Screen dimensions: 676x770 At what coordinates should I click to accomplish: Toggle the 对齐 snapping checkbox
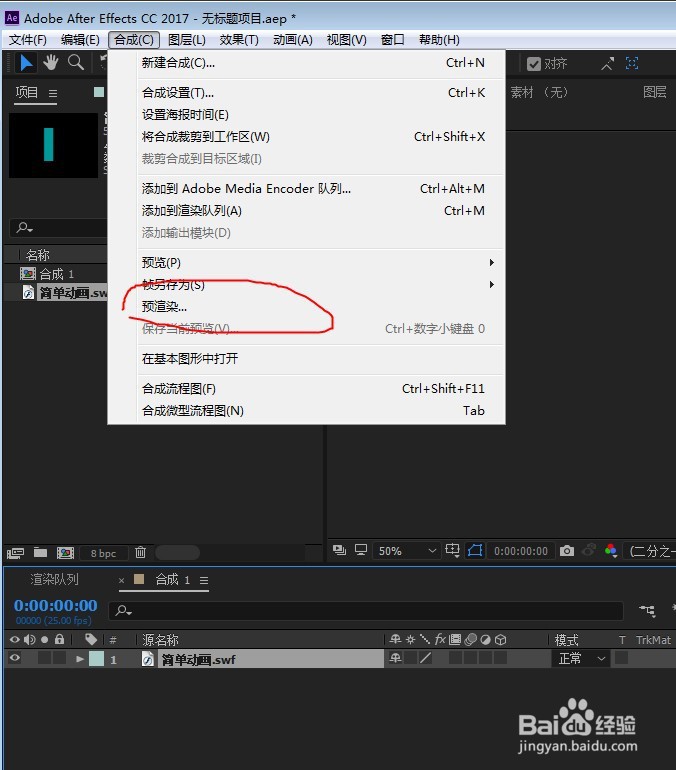pos(534,64)
